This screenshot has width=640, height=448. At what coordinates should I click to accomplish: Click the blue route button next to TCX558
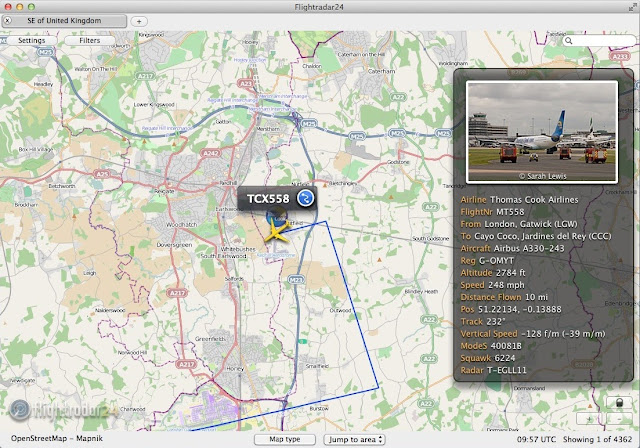pos(305,198)
